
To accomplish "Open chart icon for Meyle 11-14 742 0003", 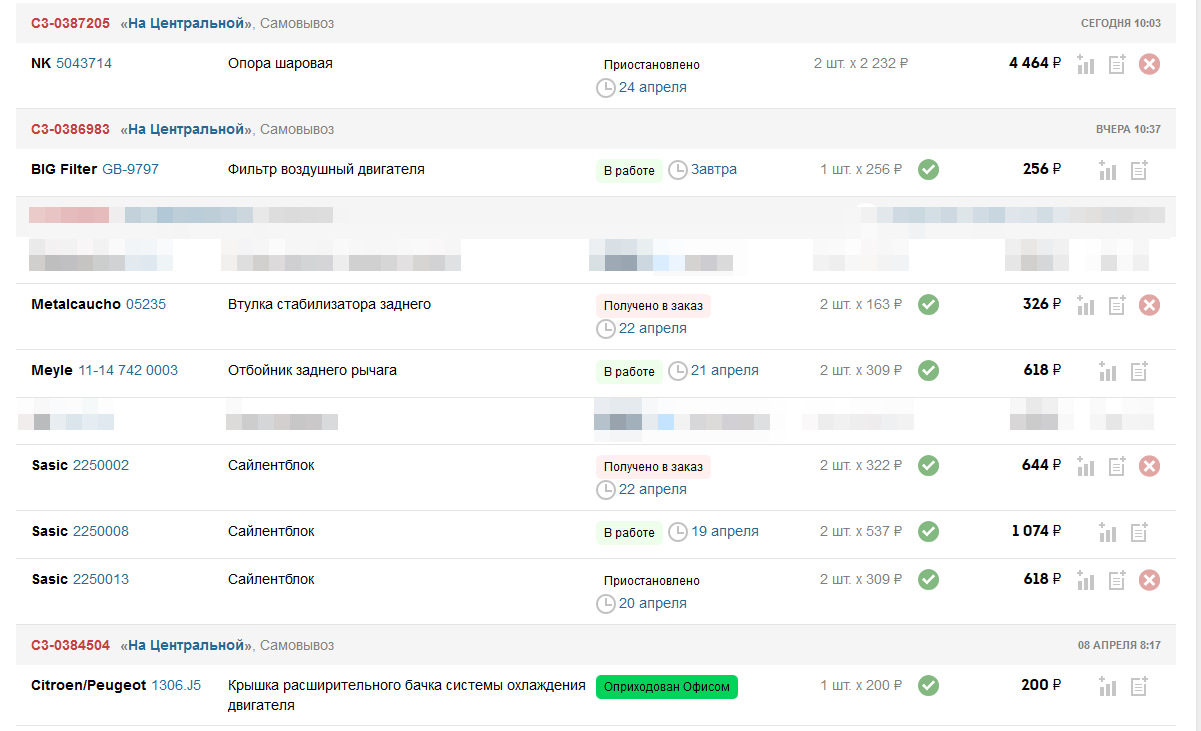I will (x=1107, y=371).
